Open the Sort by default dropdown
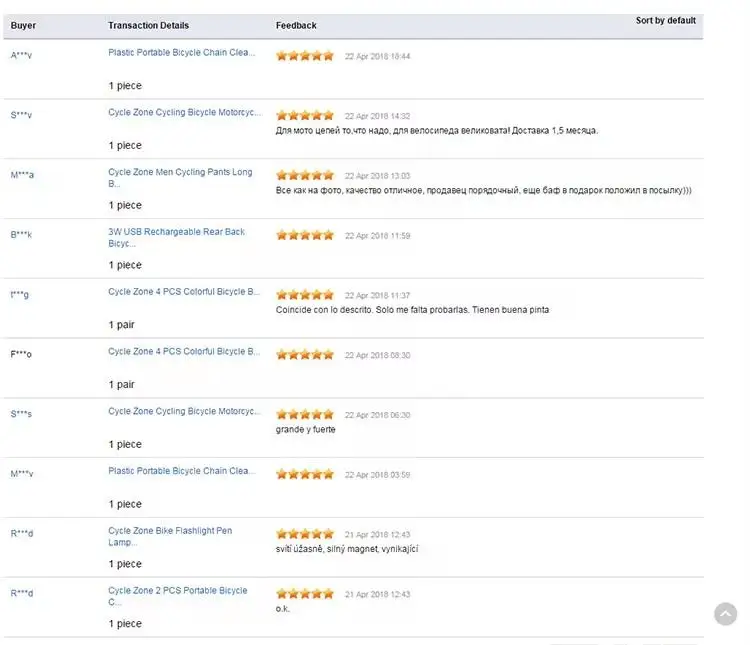 pyautogui.click(x=665, y=21)
